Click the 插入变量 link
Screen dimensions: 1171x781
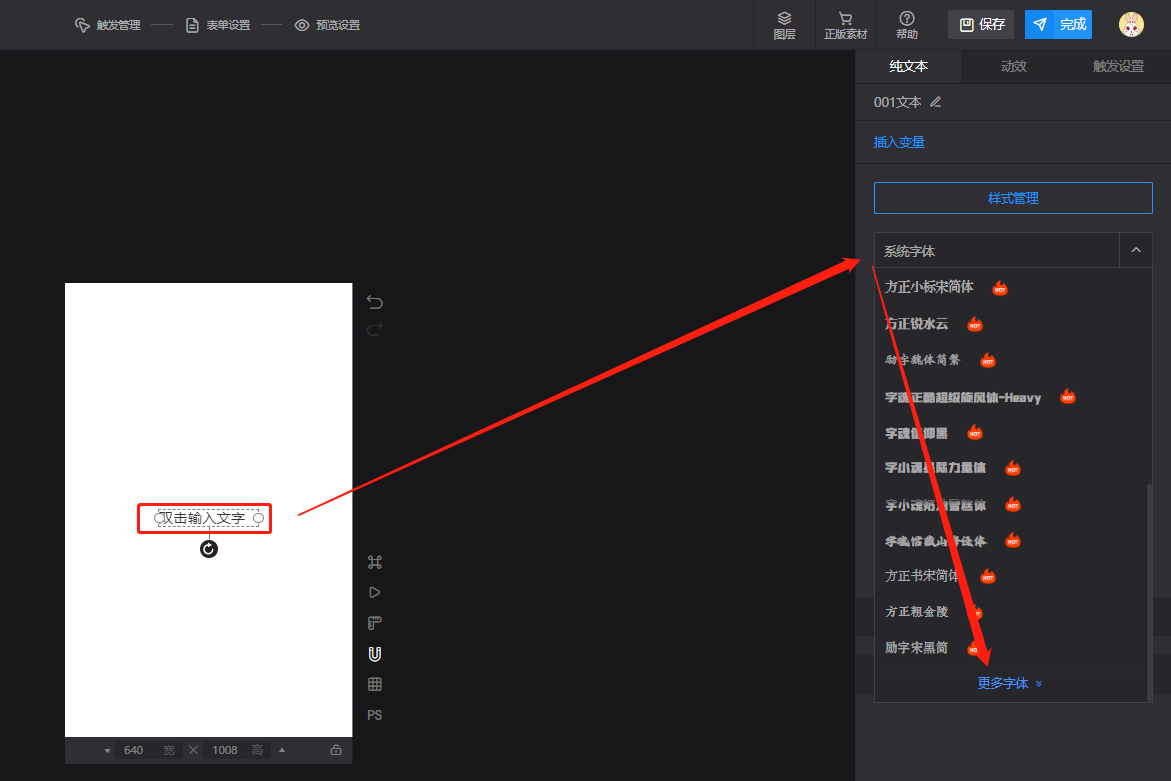click(899, 142)
